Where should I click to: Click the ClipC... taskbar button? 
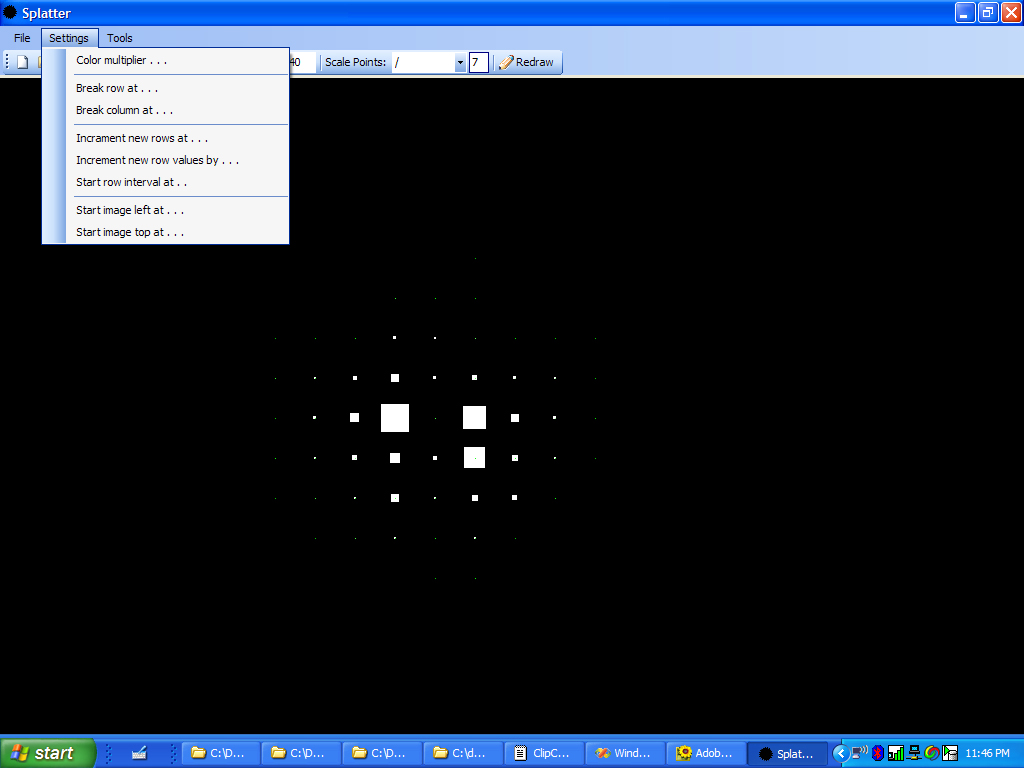click(544, 753)
